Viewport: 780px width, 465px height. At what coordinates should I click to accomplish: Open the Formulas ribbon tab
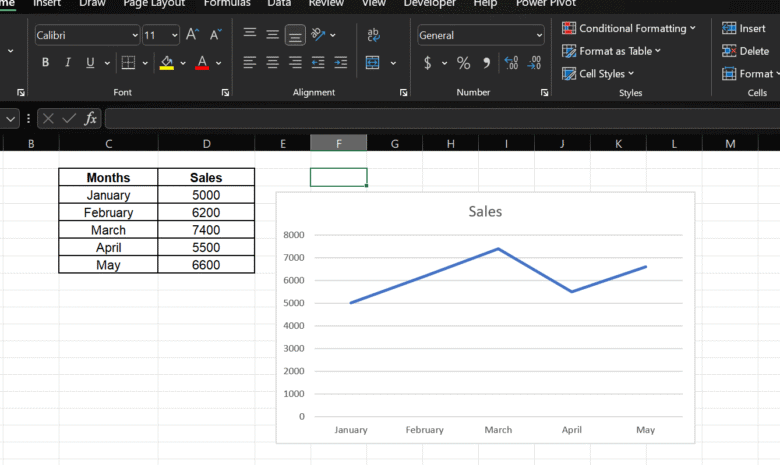[x=227, y=3]
